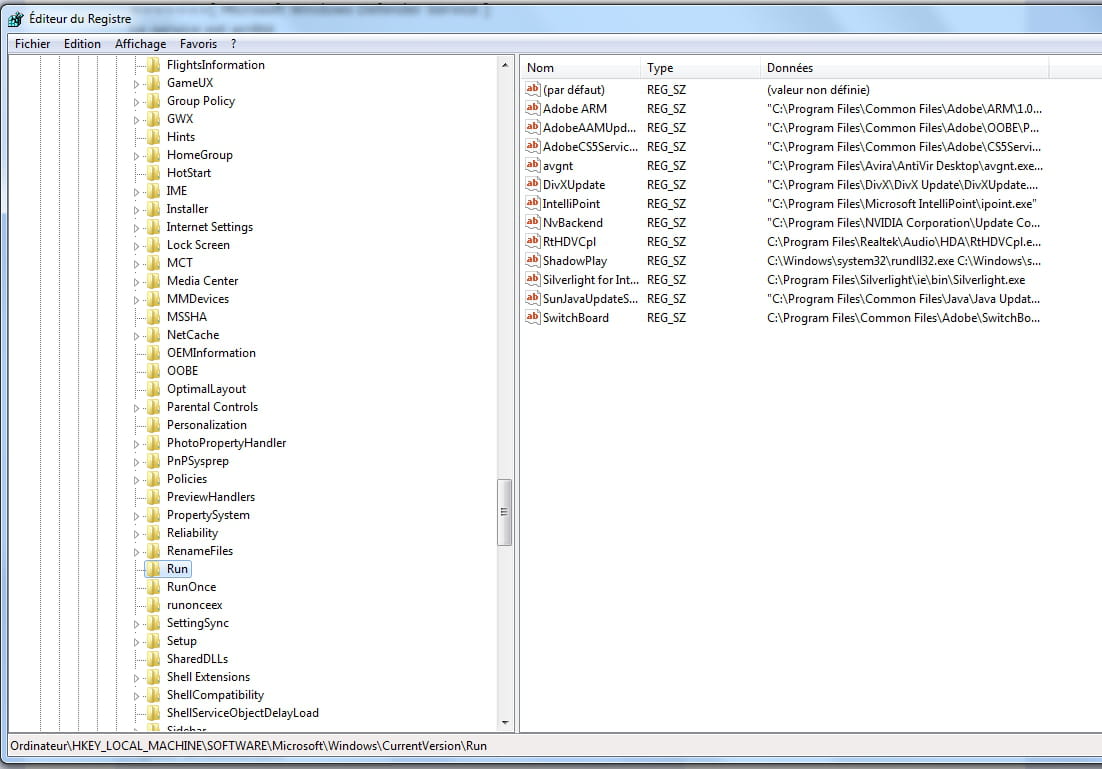The image size is (1102, 769).
Task: Select the ShellServiceObjectDelayLoad key
Action: (242, 713)
